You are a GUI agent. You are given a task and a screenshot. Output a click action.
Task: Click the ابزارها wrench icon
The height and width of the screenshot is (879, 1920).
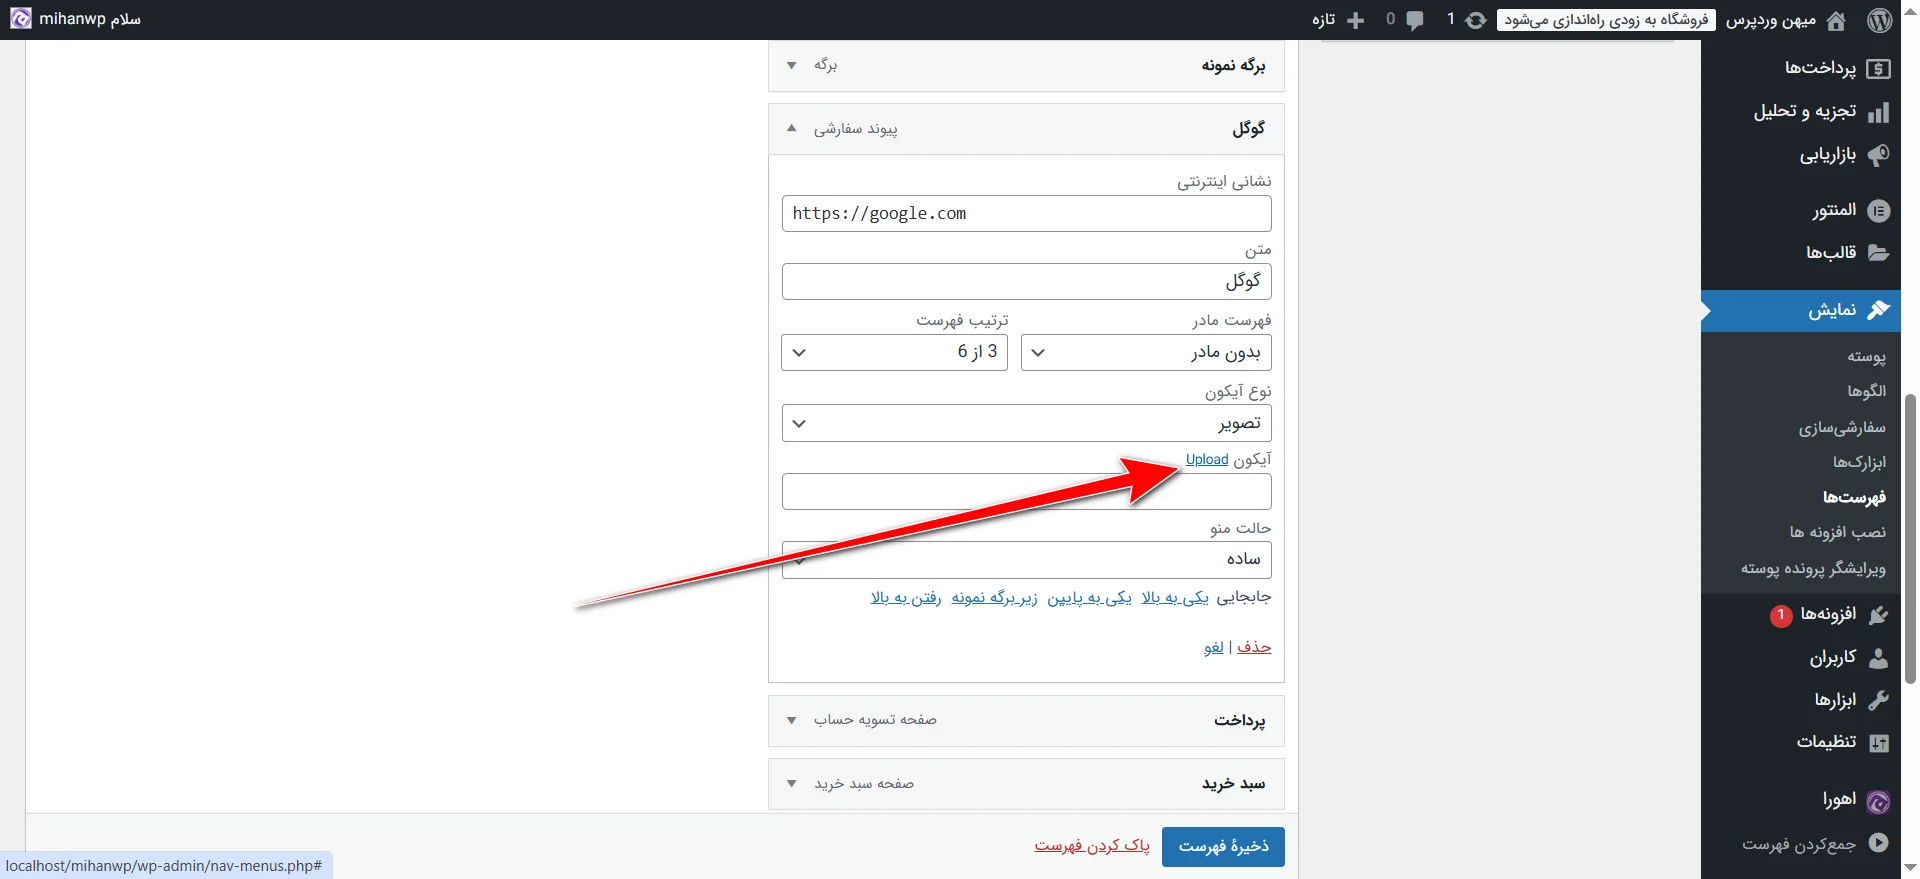coord(1879,700)
